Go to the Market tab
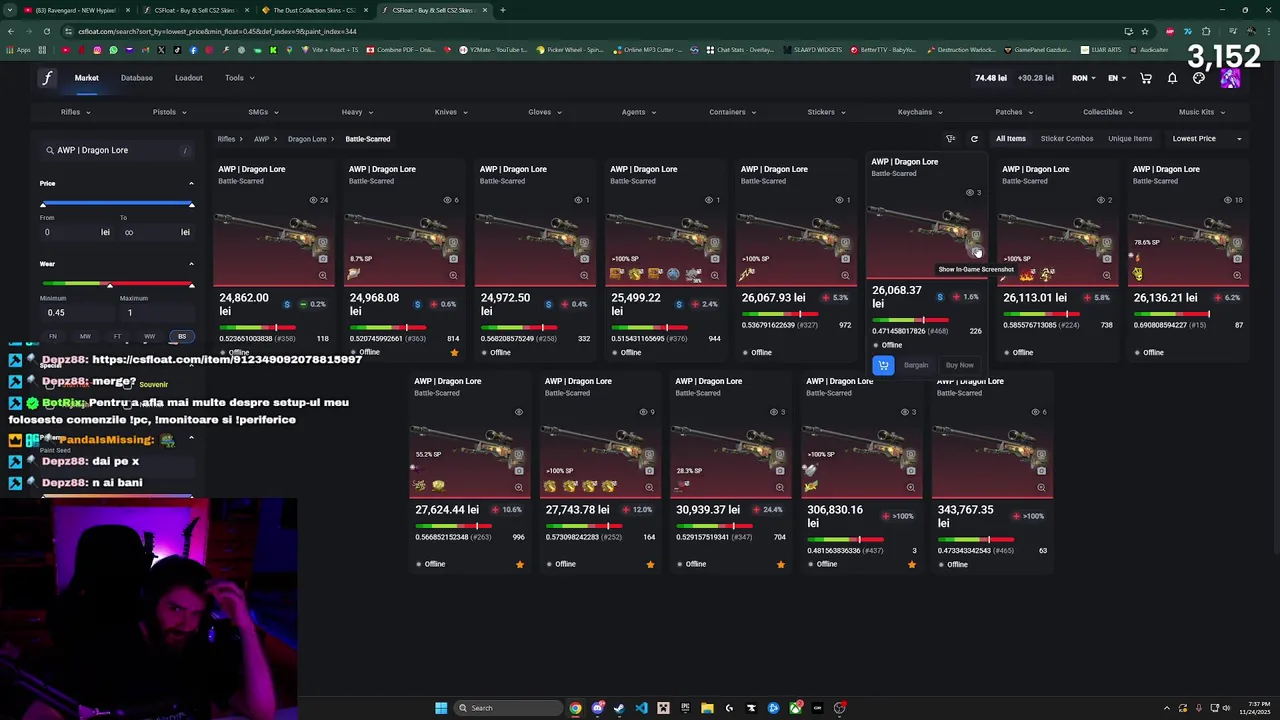This screenshot has height=720, width=1280. [x=86, y=78]
